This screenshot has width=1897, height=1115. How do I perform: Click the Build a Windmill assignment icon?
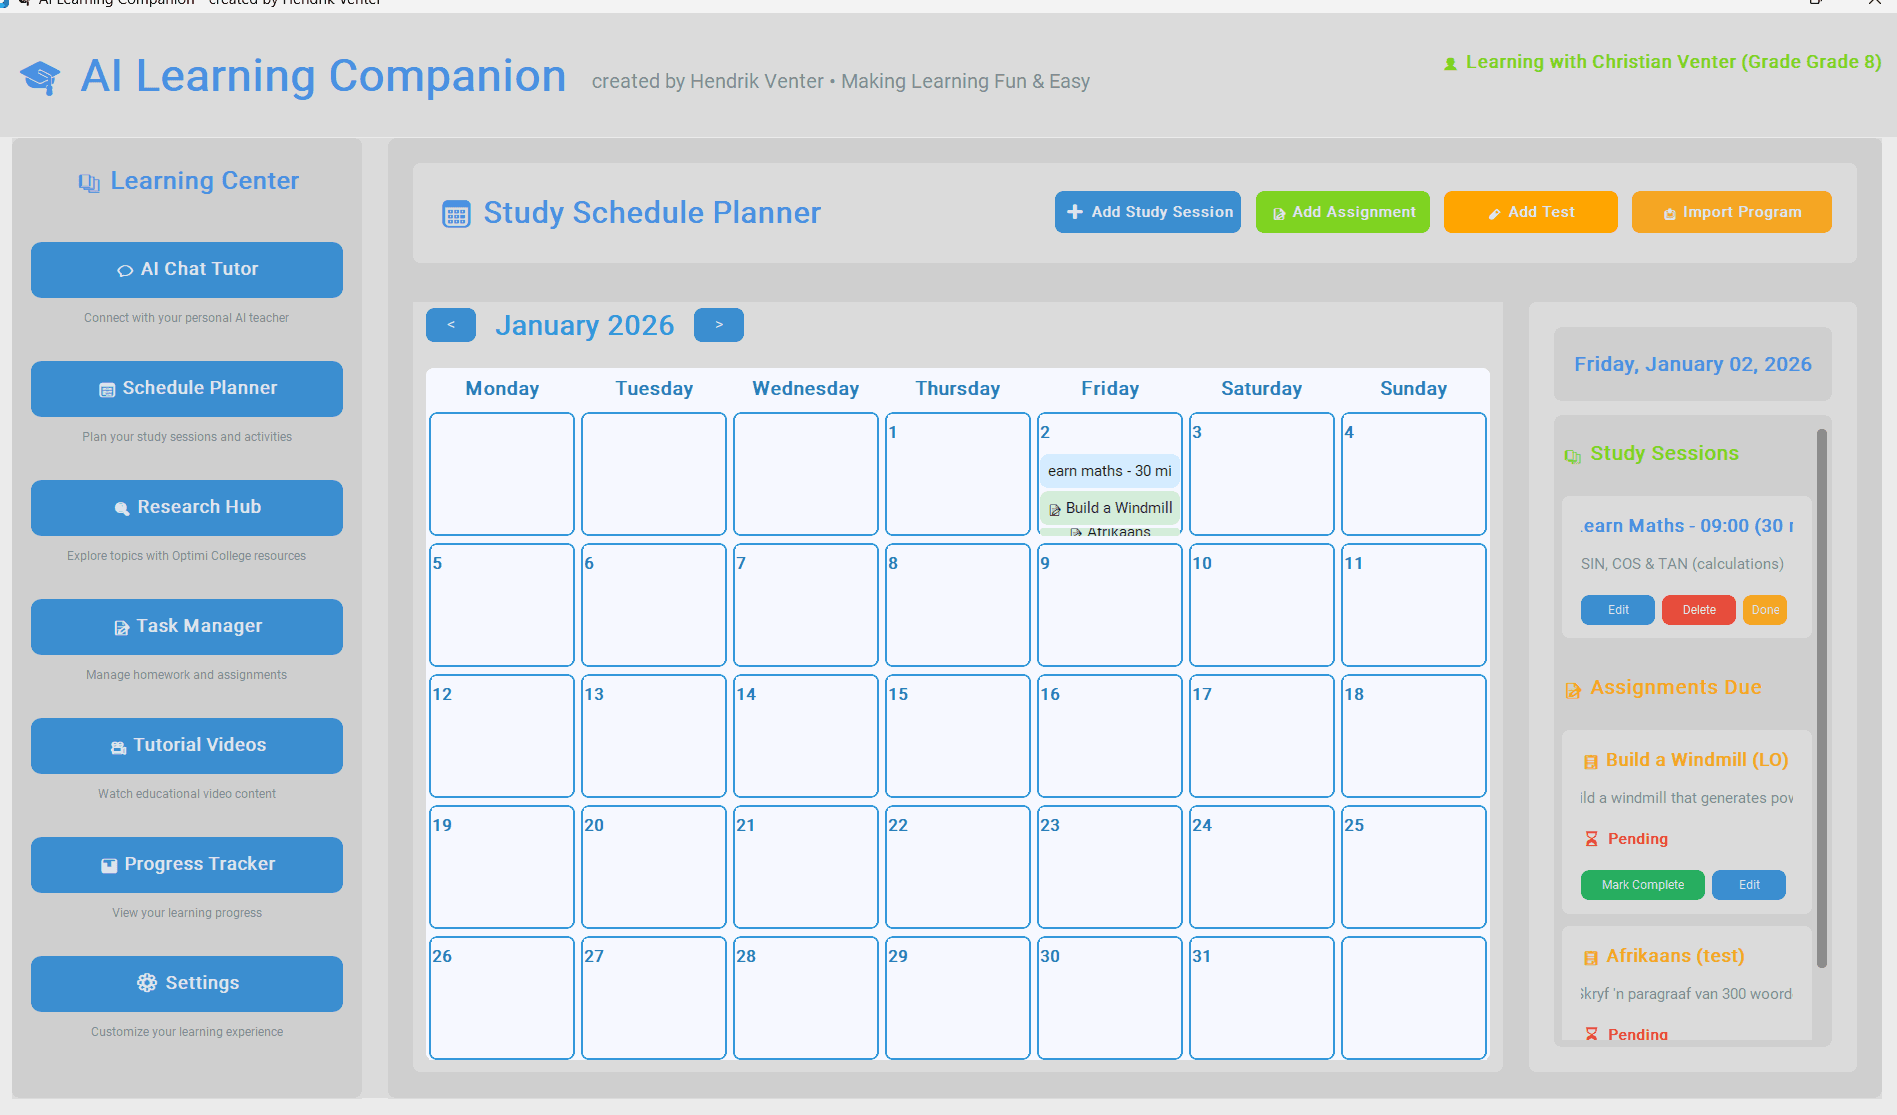tap(1590, 761)
